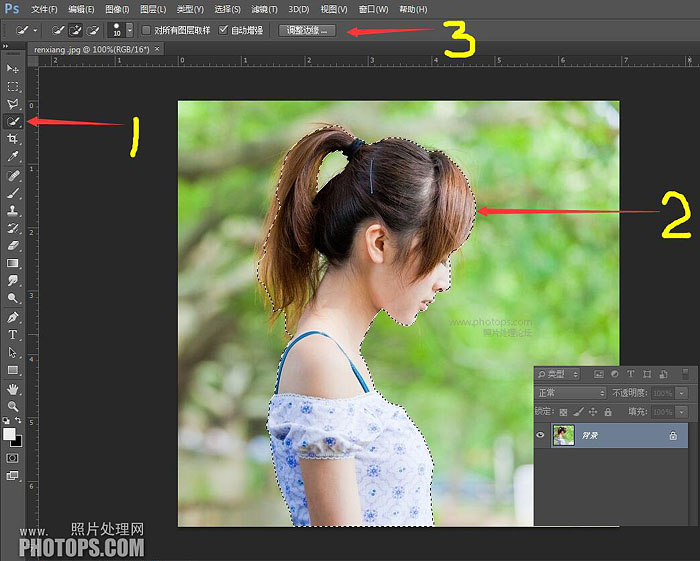Viewport: 700px width, 561px height.
Task: Filter layers by smart objects
Action: (663, 374)
